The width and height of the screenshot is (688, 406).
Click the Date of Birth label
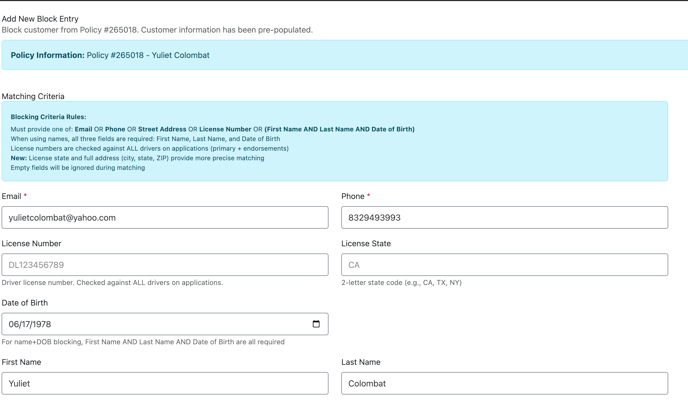tap(25, 303)
